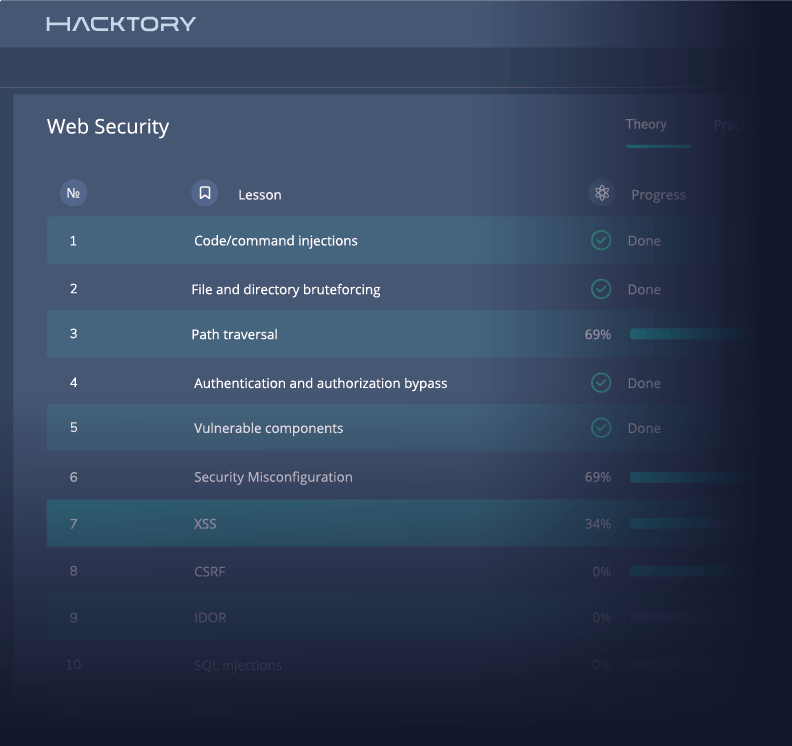The image size is (792, 746).
Task: Click the Web Security heading
Action: 108,127
